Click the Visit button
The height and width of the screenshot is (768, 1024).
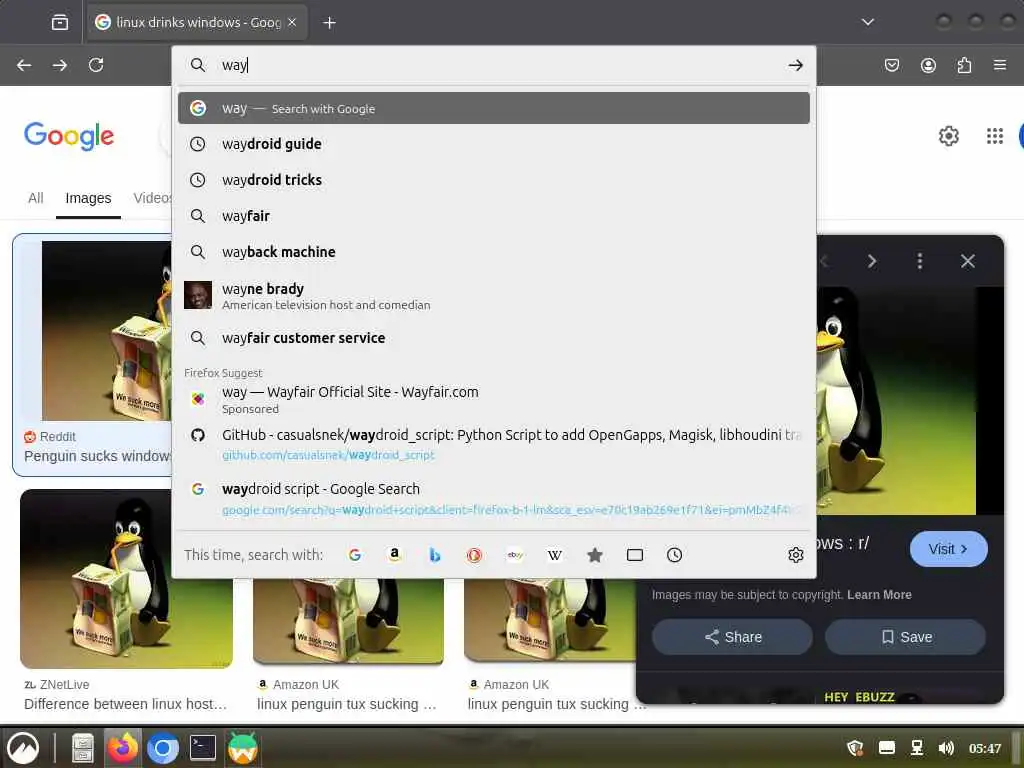948,549
